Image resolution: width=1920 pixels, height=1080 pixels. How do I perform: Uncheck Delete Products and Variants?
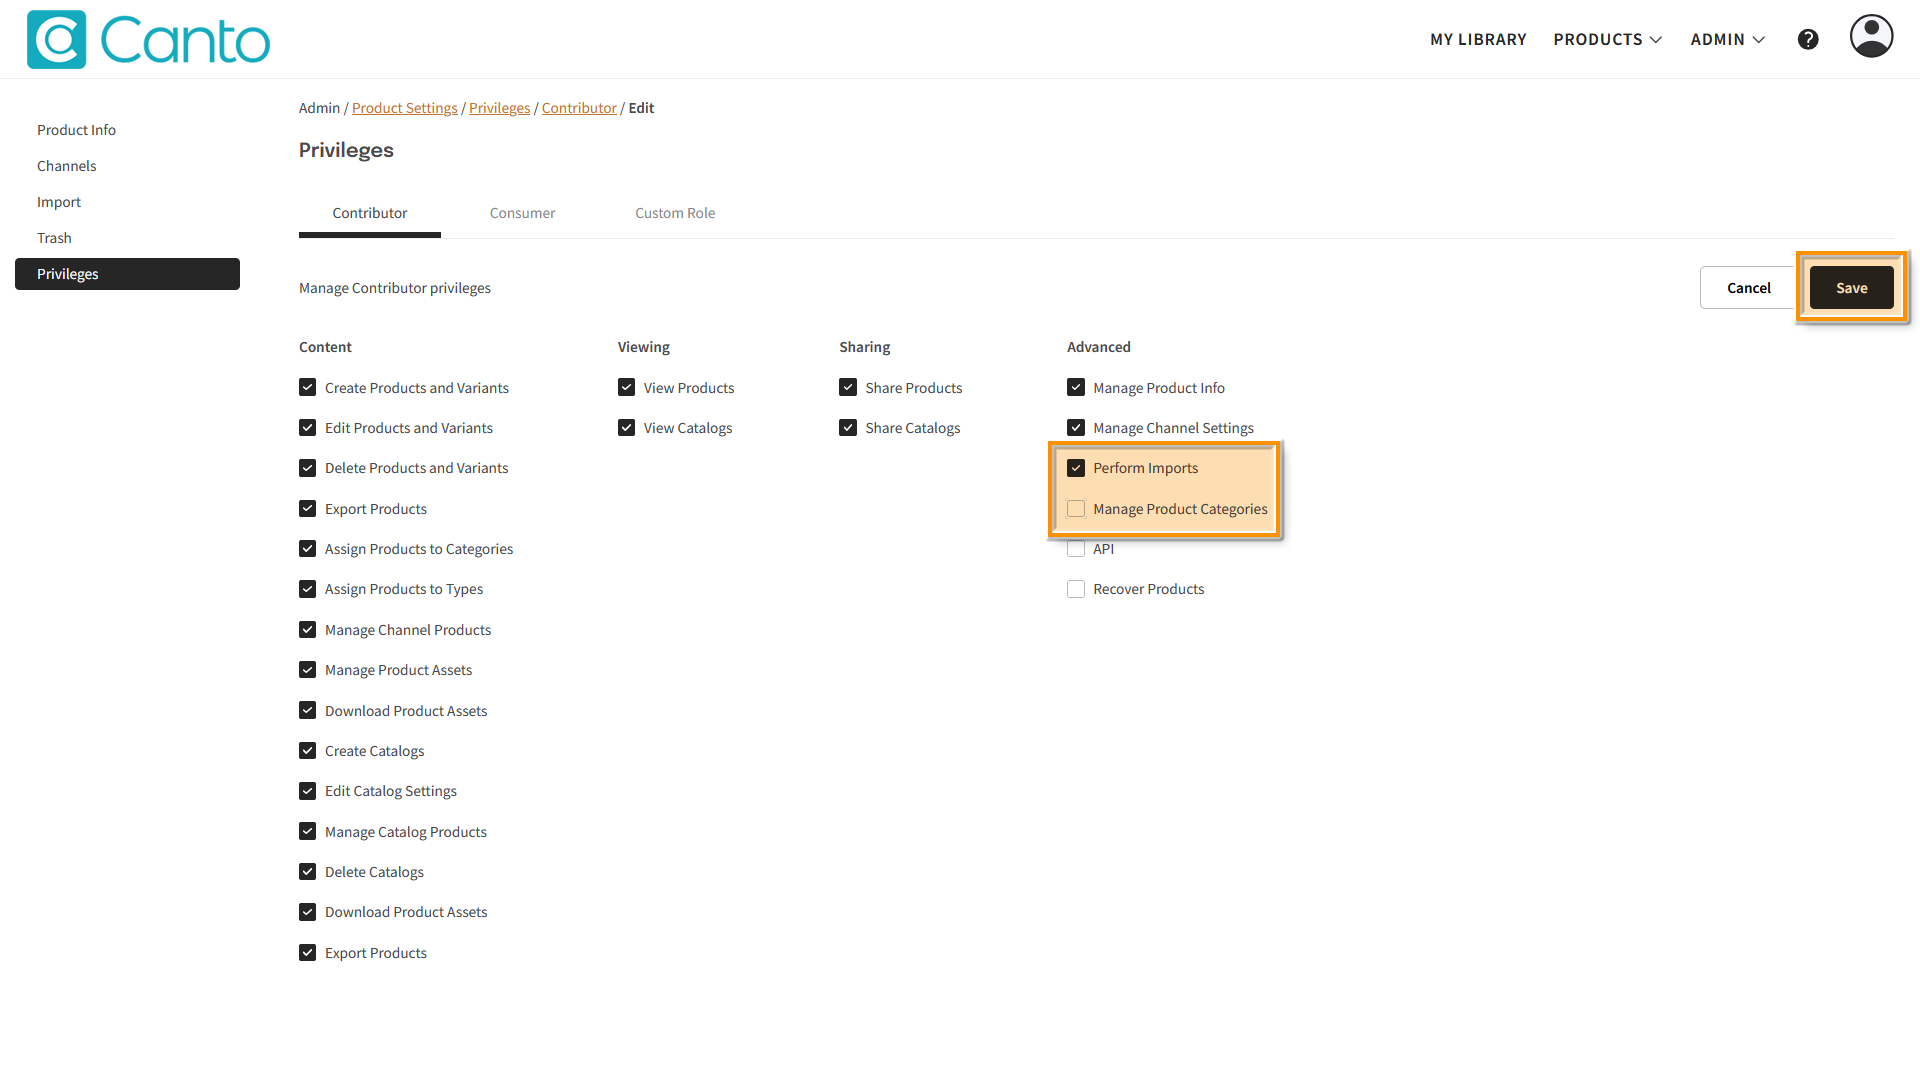click(x=308, y=468)
